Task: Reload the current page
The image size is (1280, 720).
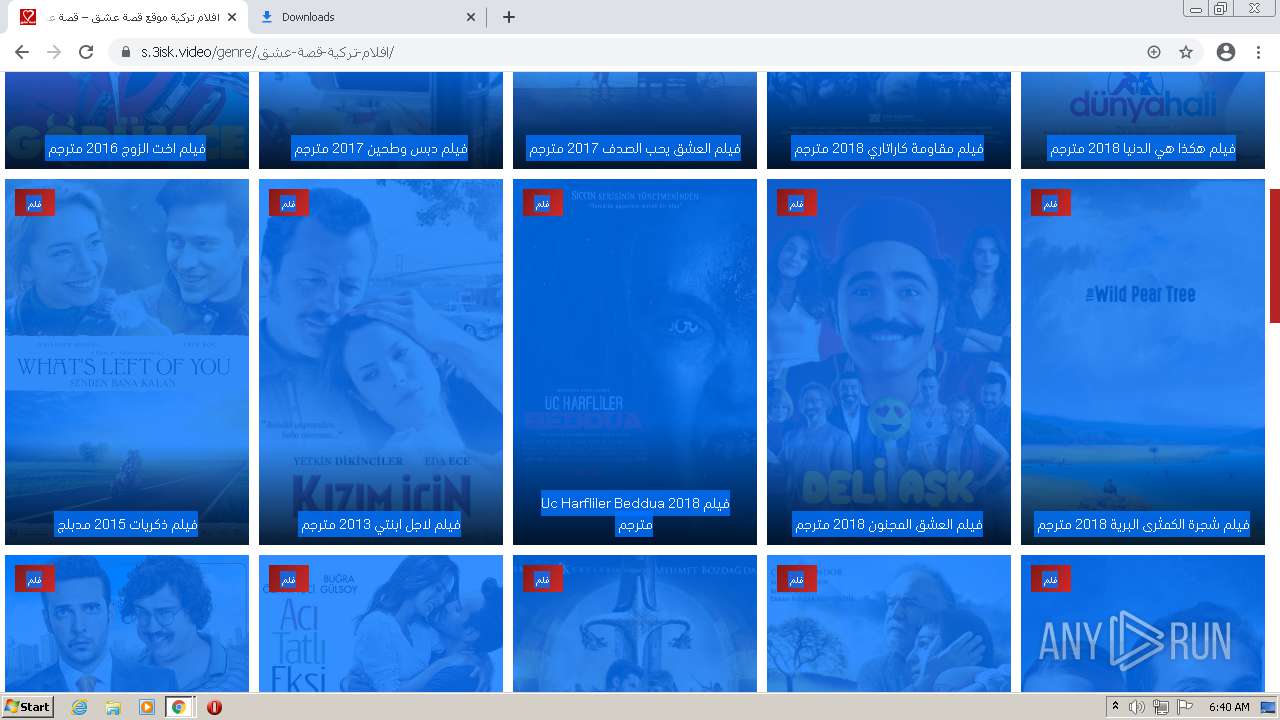Action: click(x=86, y=52)
